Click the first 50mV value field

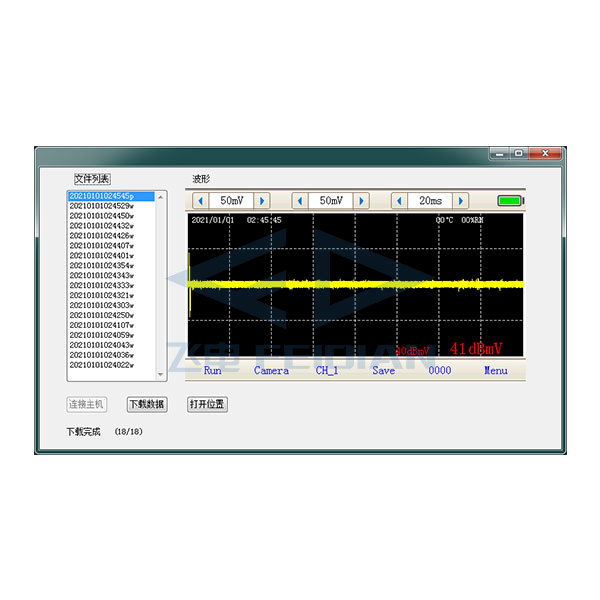[232, 201]
